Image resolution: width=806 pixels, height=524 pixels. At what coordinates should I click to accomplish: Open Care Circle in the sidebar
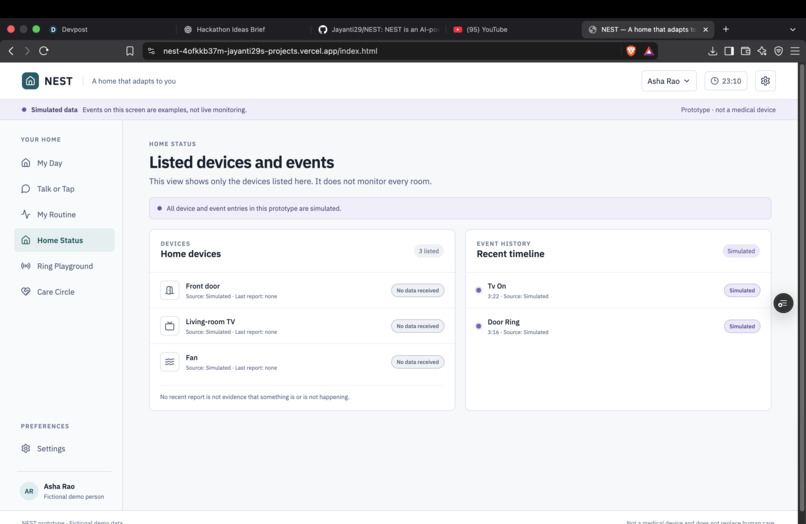(64, 292)
